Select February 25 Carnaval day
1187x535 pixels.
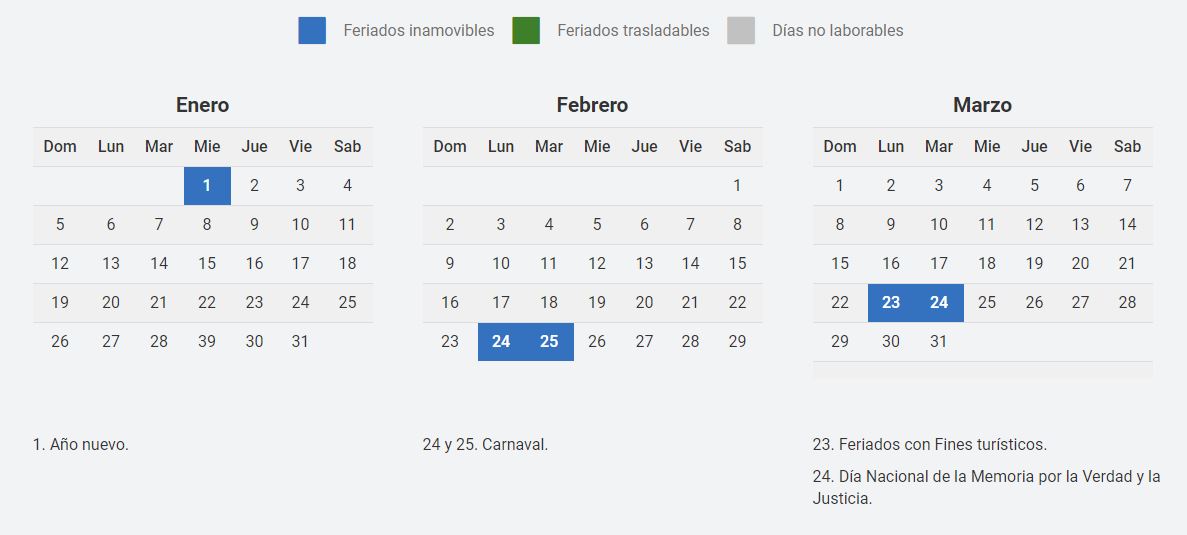549,342
